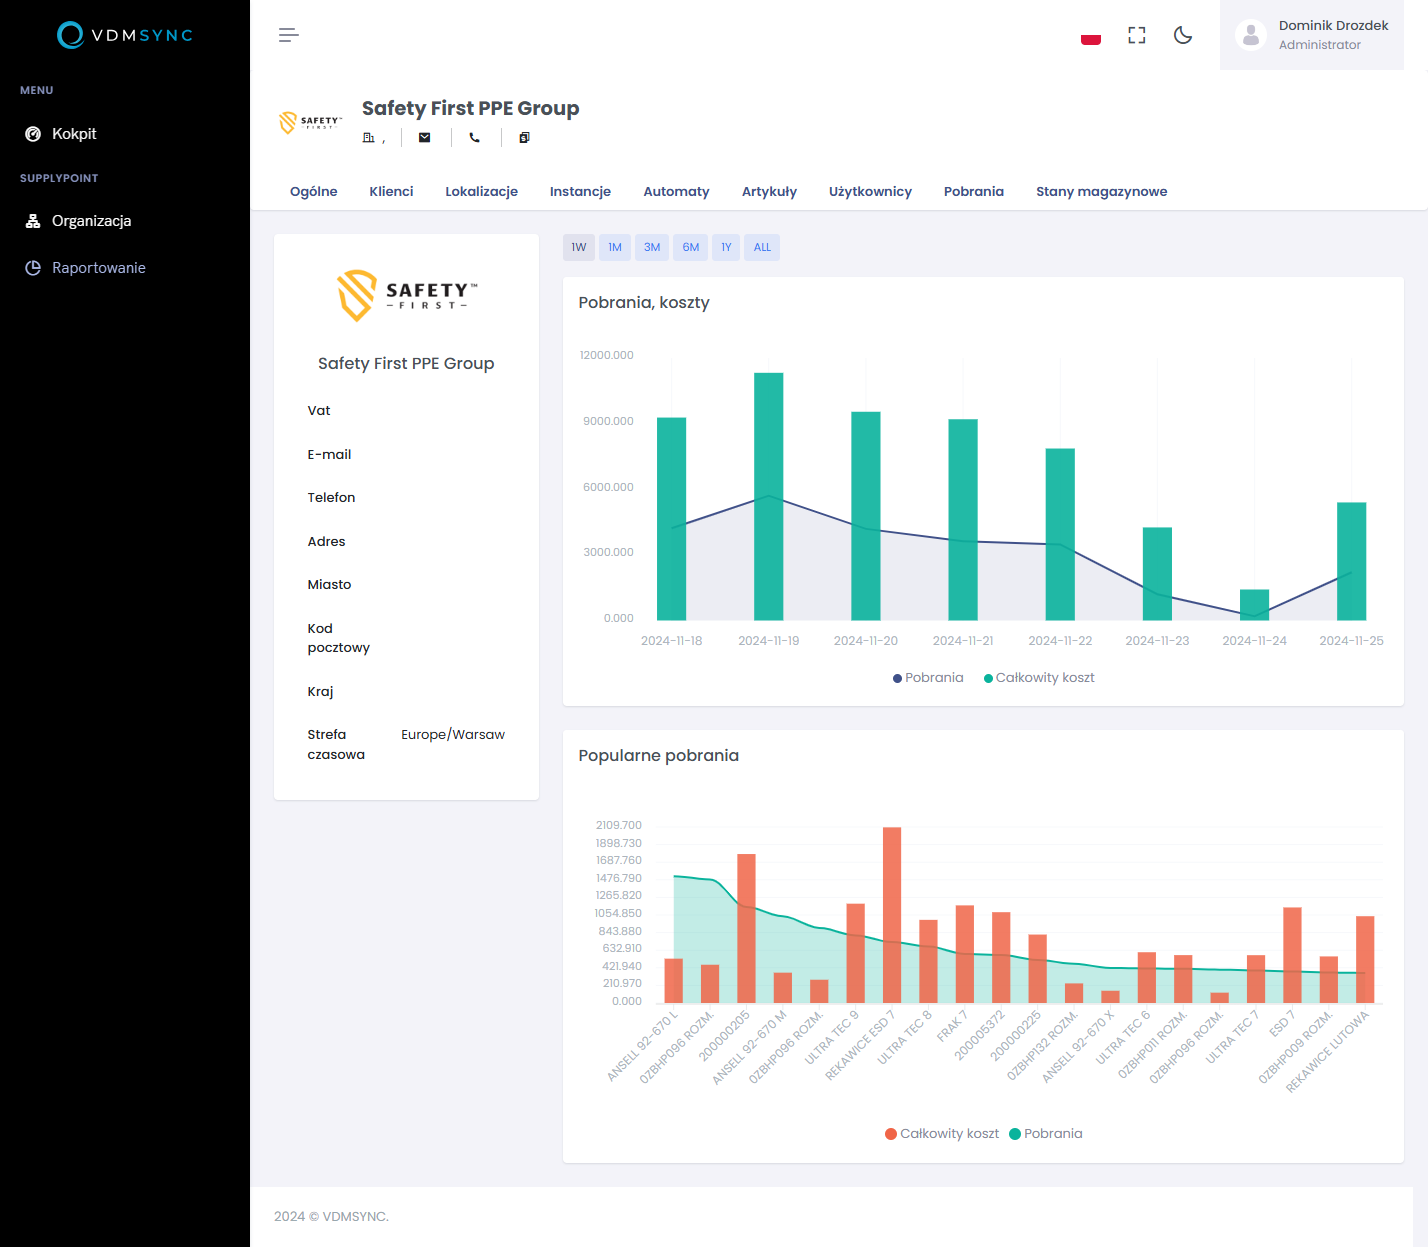Open Raportowanie in sidebar
Screen dimensions: 1428x1247
[98, 268]
